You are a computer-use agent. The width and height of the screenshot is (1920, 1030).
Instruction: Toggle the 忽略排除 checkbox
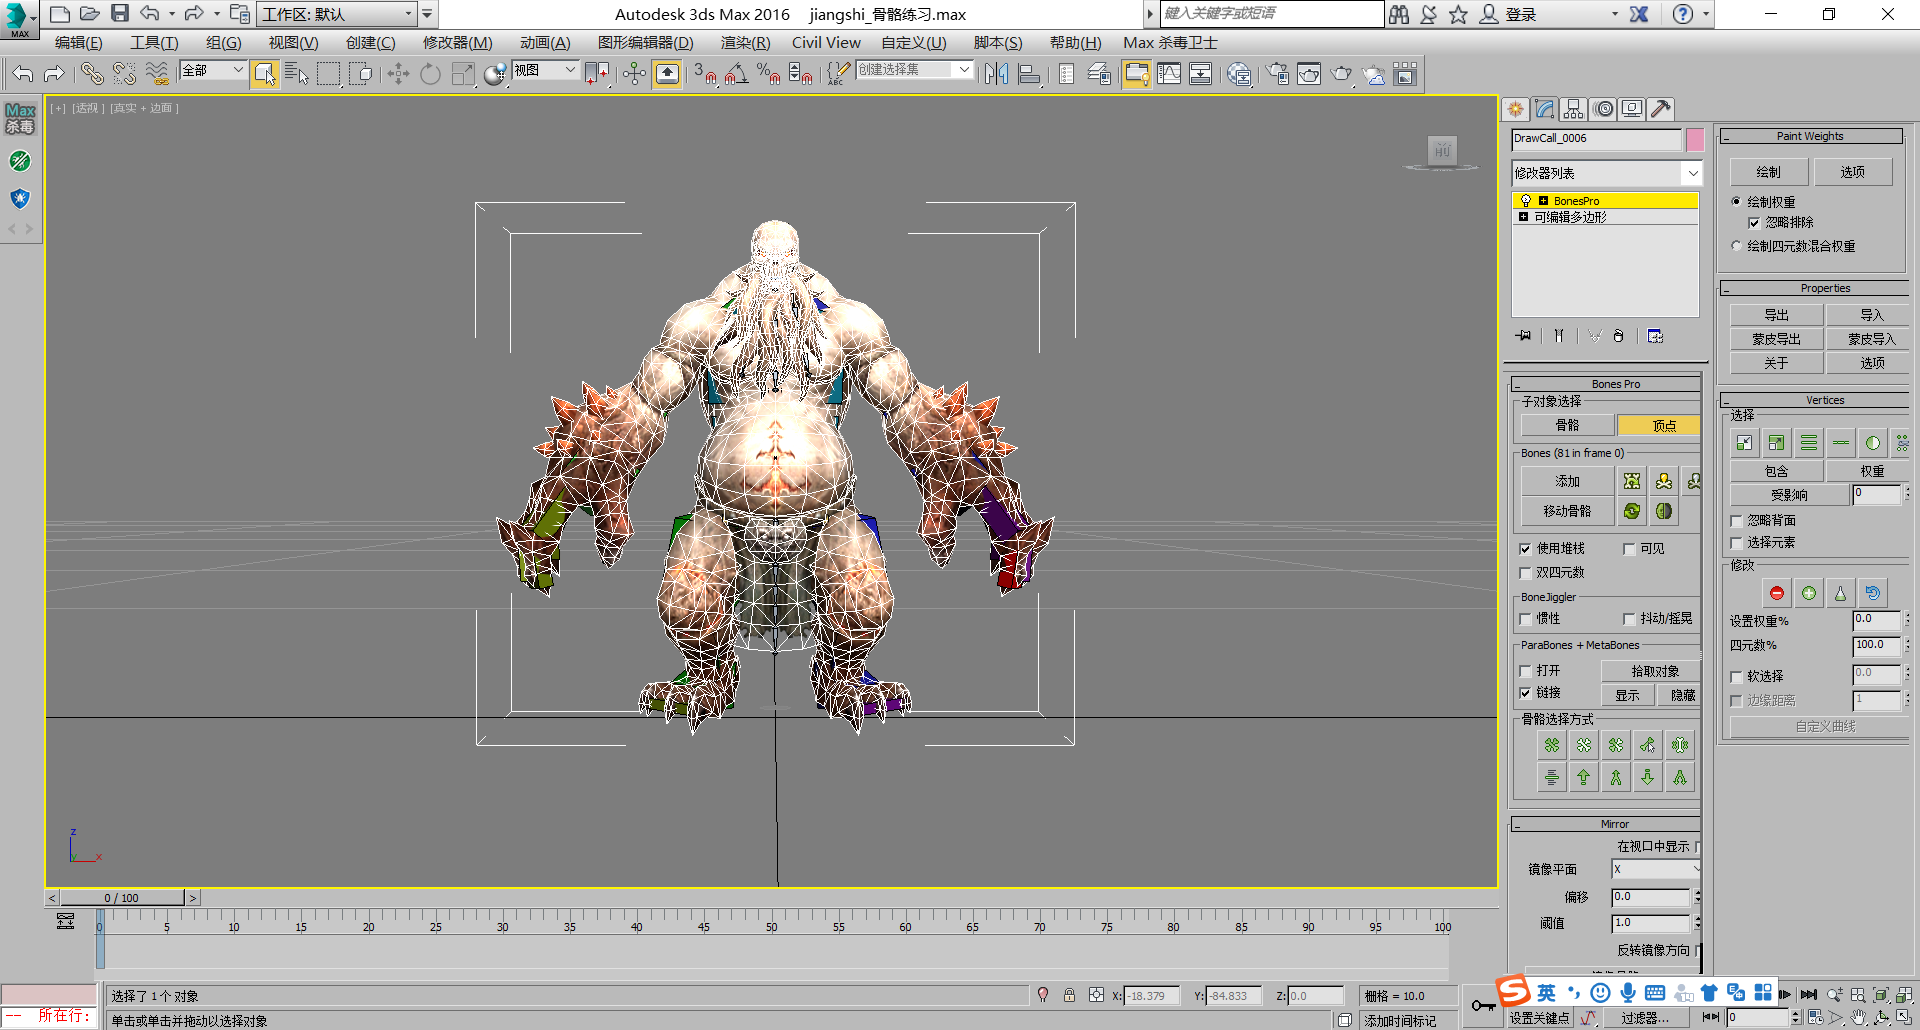(1754, 223)
